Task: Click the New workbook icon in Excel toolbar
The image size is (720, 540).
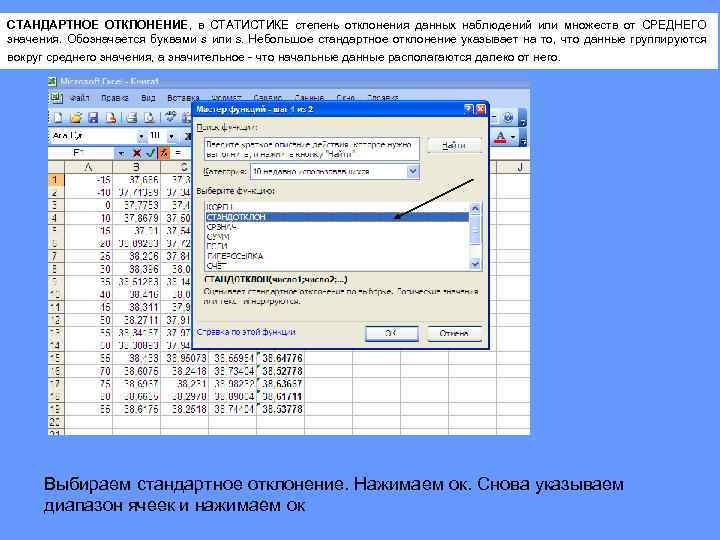Action: click(58, 118)
